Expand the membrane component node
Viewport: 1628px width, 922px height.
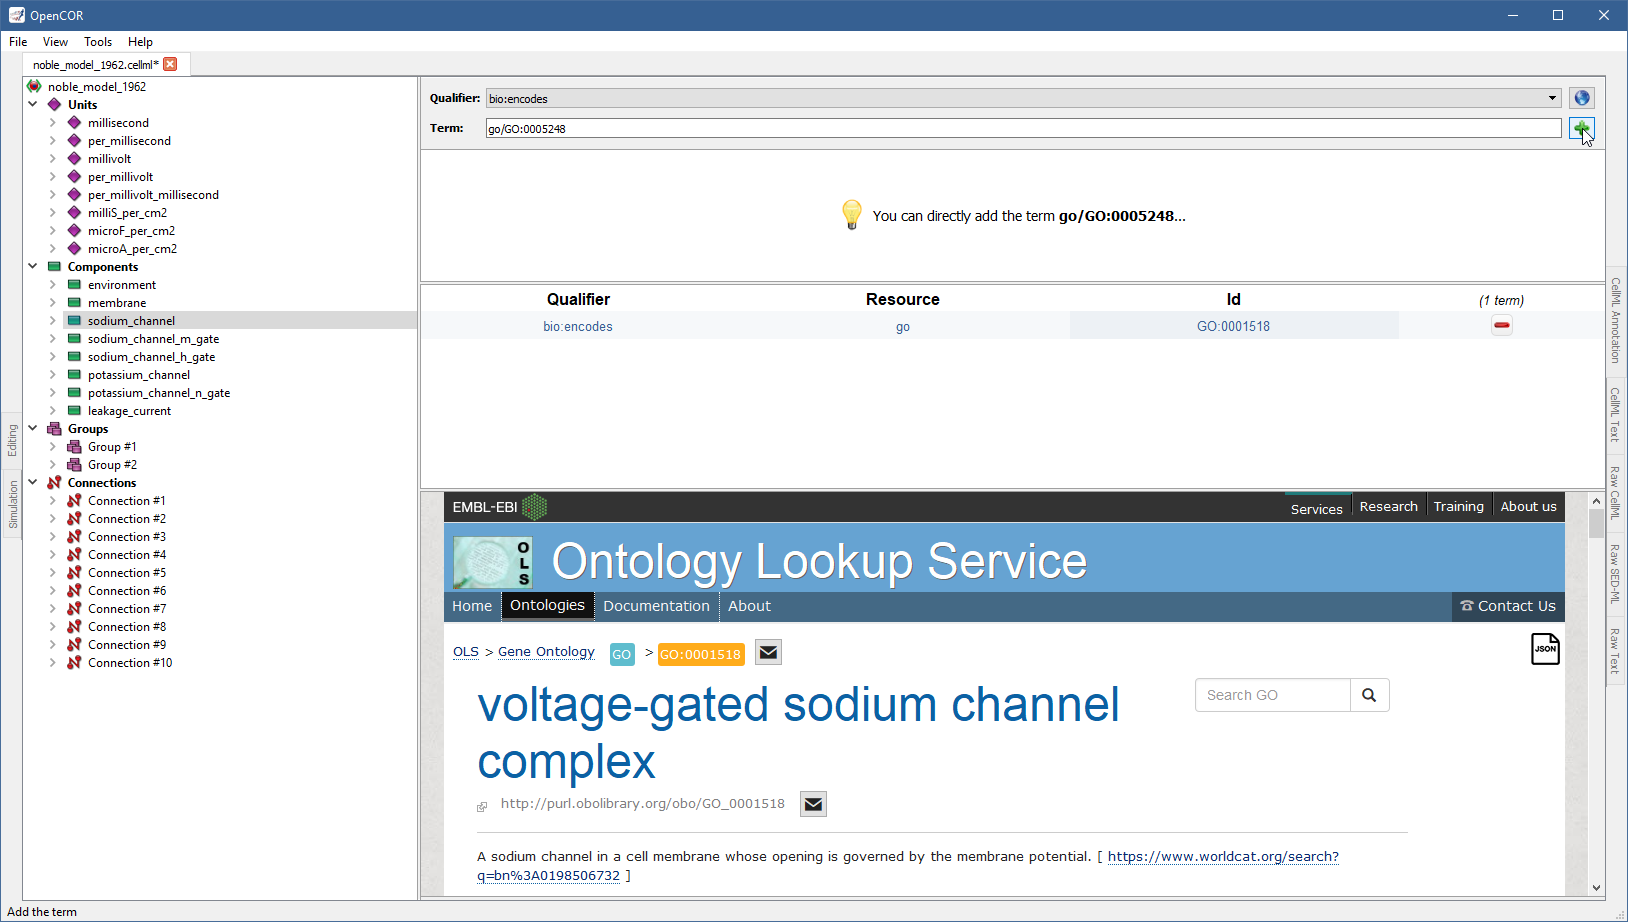click(53, 303)
